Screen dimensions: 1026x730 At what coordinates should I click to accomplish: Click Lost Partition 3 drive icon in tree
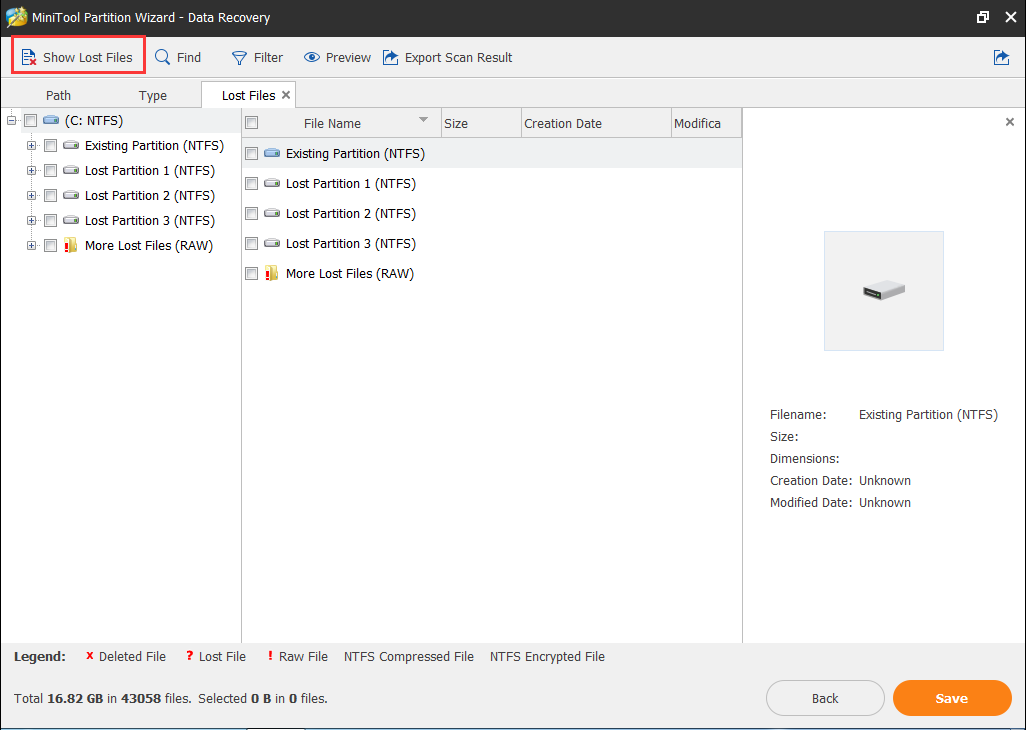[71, 220]
